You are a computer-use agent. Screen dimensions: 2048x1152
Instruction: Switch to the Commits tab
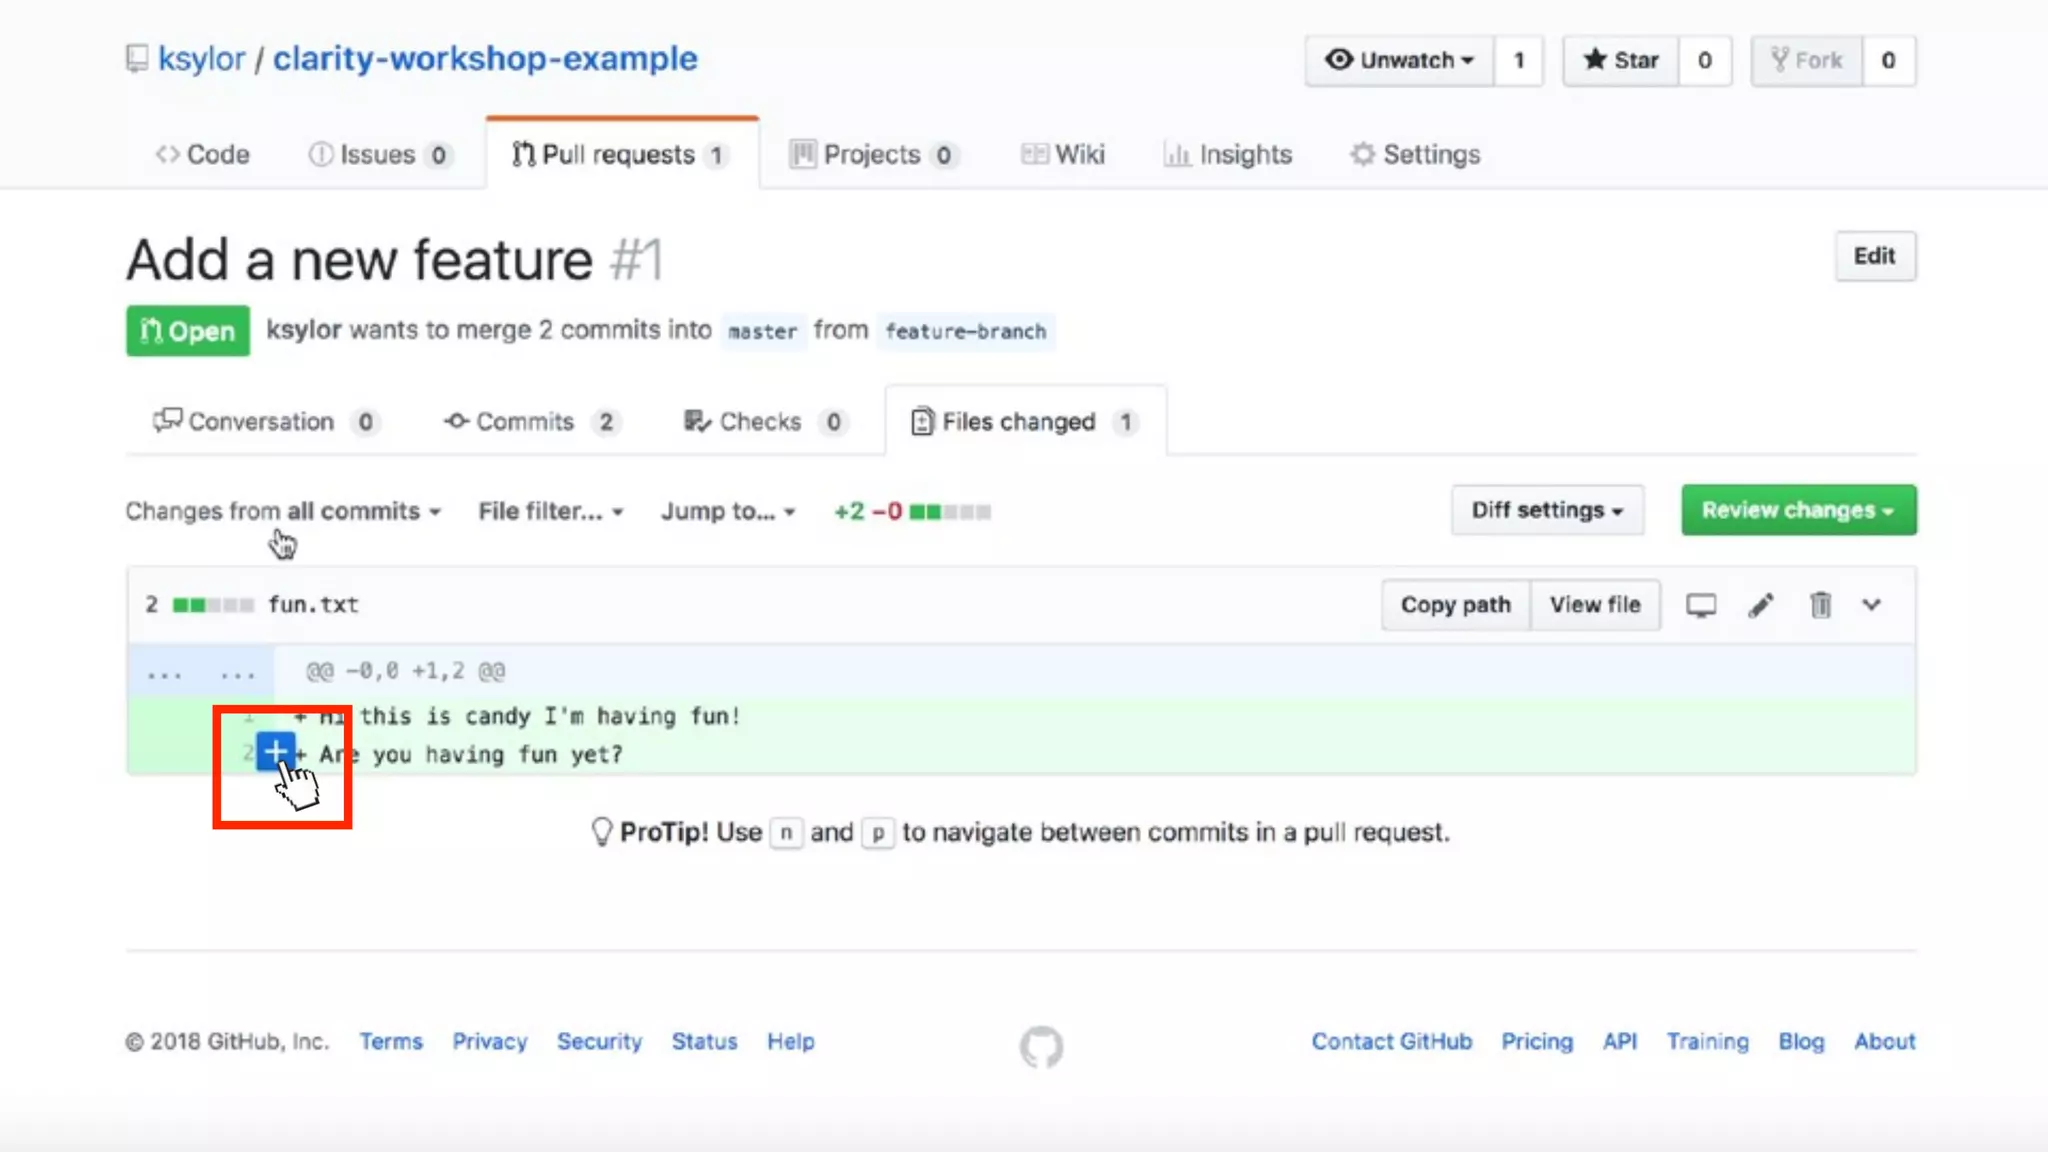click(527, 421)
